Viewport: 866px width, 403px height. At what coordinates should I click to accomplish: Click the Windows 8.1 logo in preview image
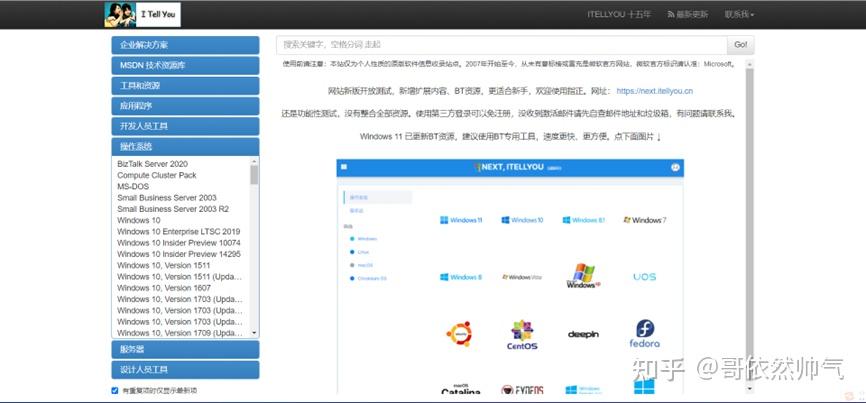pos(584,220)
